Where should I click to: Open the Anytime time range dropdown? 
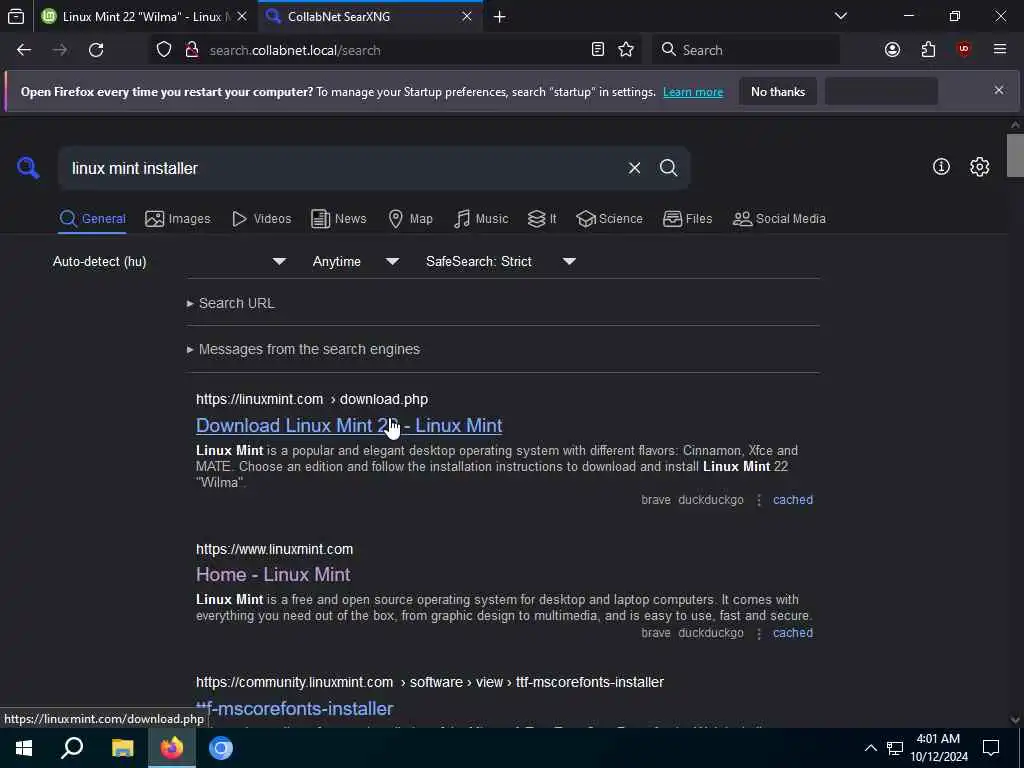(x=355, y=261)
